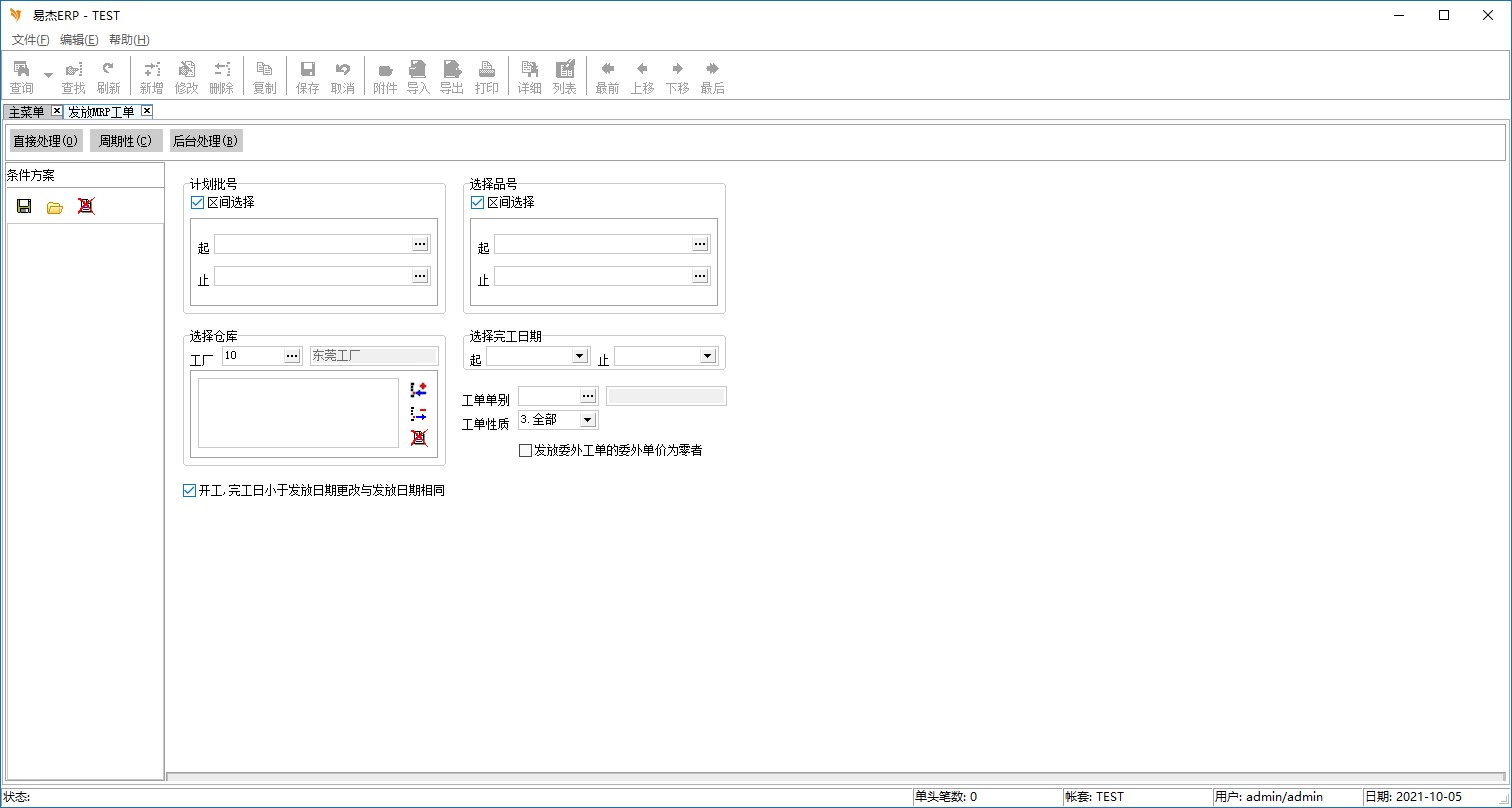Click the 后台处理 button
1512x808 pixels.
pyautogui.click(x=205, y=141)
